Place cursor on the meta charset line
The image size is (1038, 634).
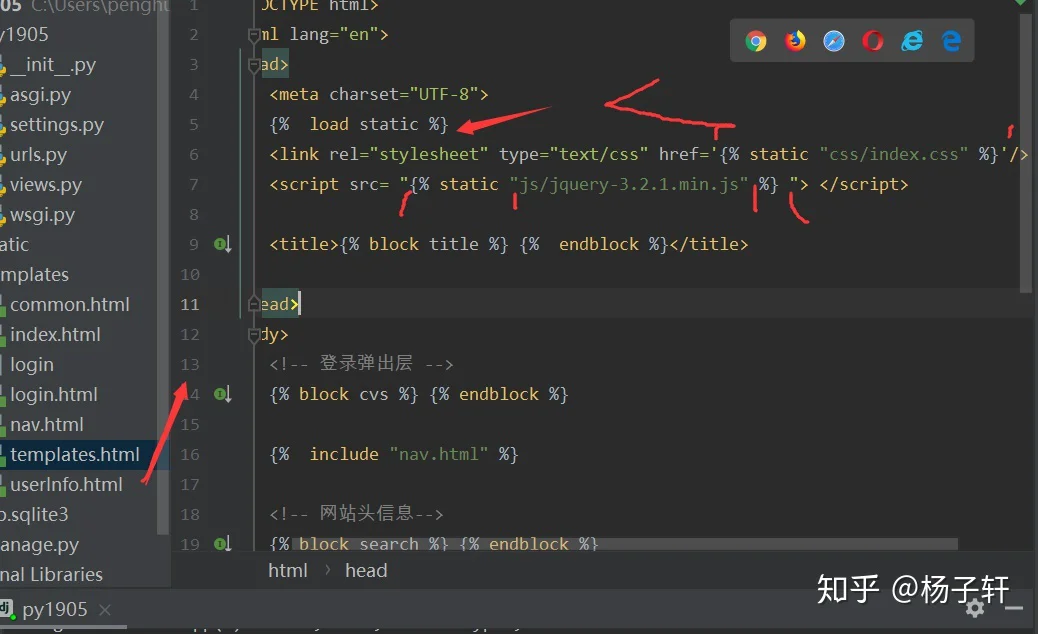[x=379, y=95]
